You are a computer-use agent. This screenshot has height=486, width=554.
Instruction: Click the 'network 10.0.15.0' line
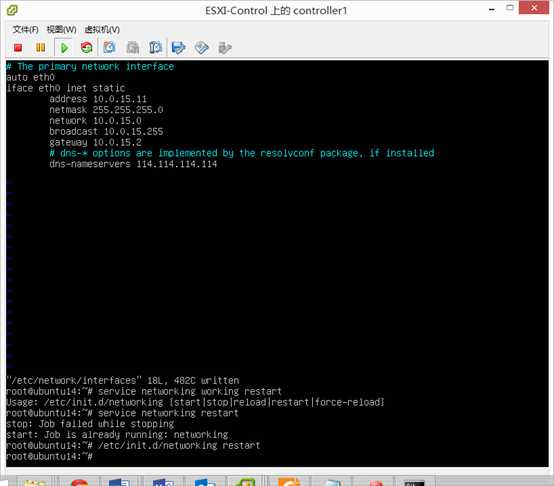(x=95, y=121)
